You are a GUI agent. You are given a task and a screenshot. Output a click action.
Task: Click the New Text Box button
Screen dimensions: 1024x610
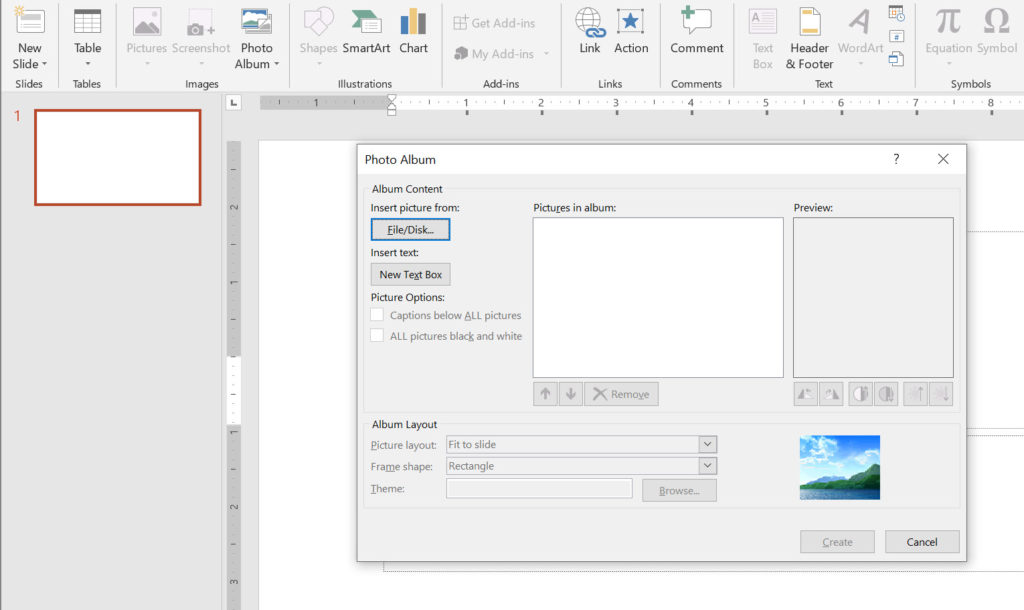pos(410,275)
